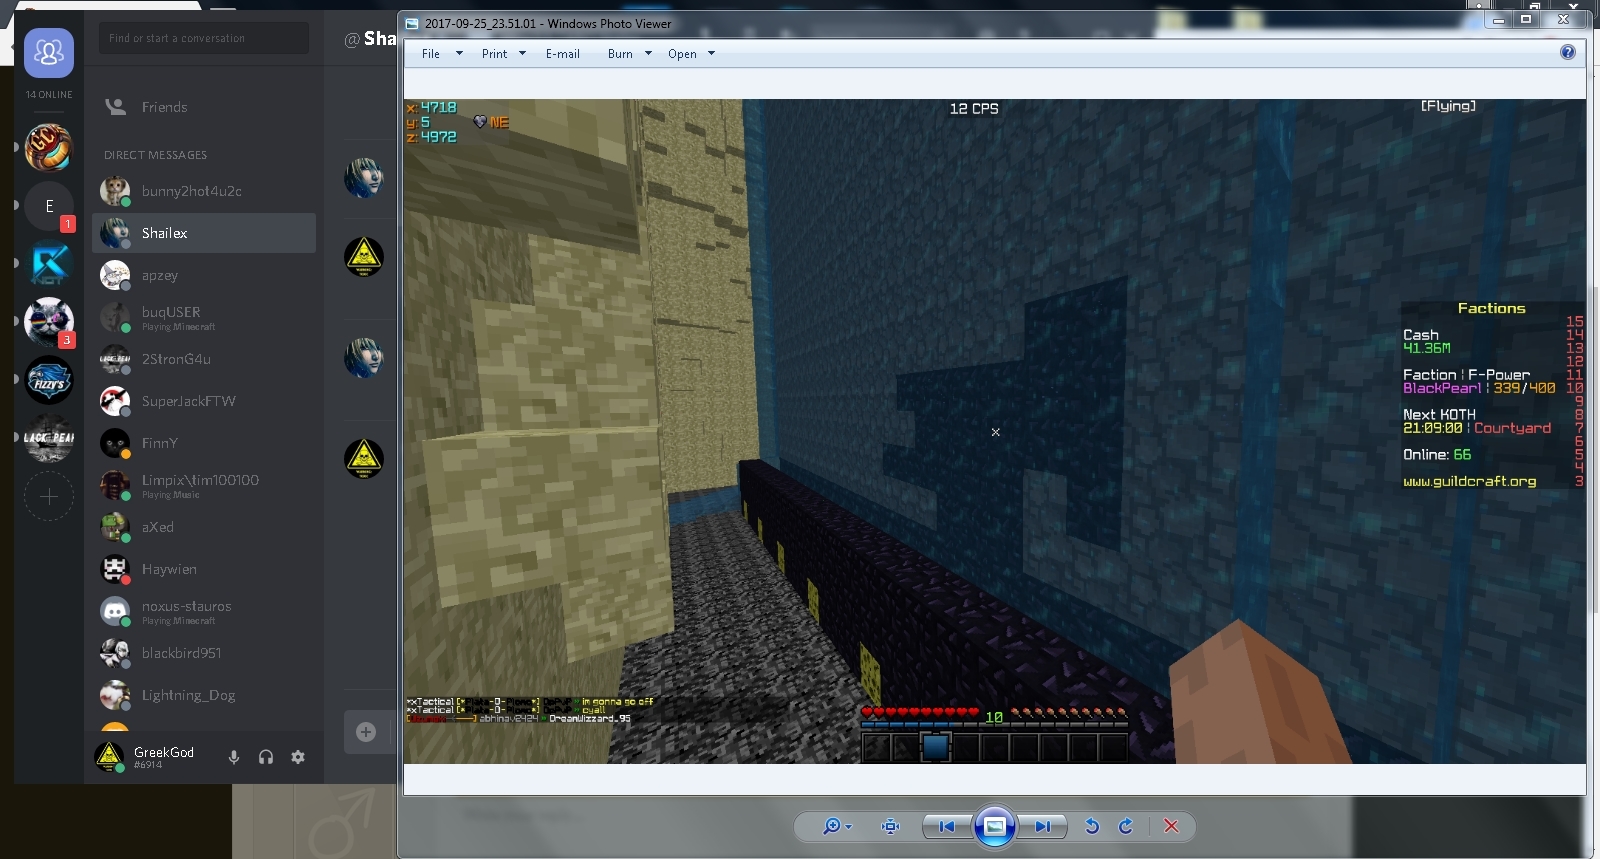Image resolution: width=1600 pixels, height=859 pixels.
Task: Click the displayed Minecraft screenshot image
Action: point(995,431)
